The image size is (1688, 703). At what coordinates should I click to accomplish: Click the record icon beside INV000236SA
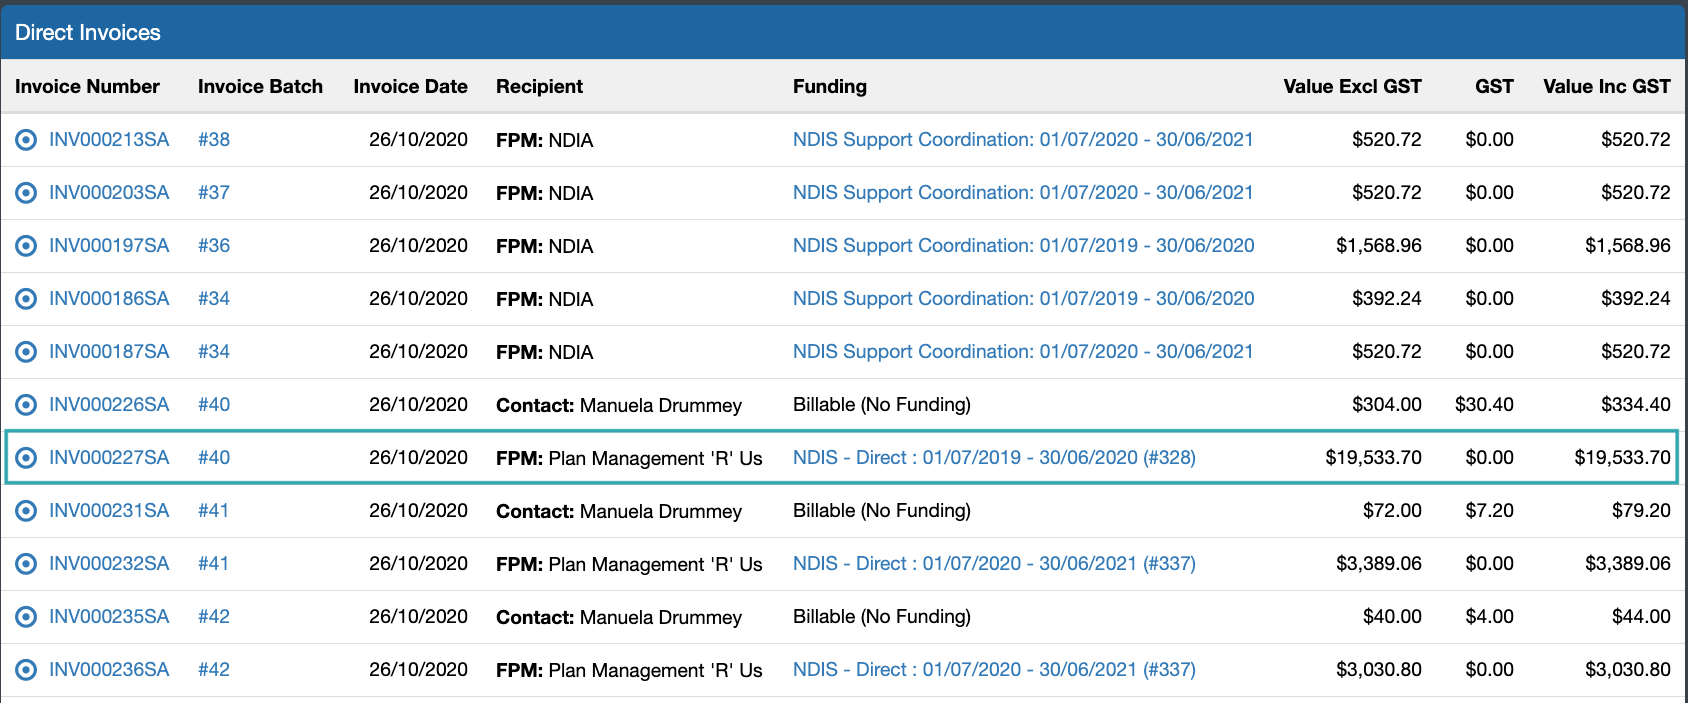click(x=26, y=670)
